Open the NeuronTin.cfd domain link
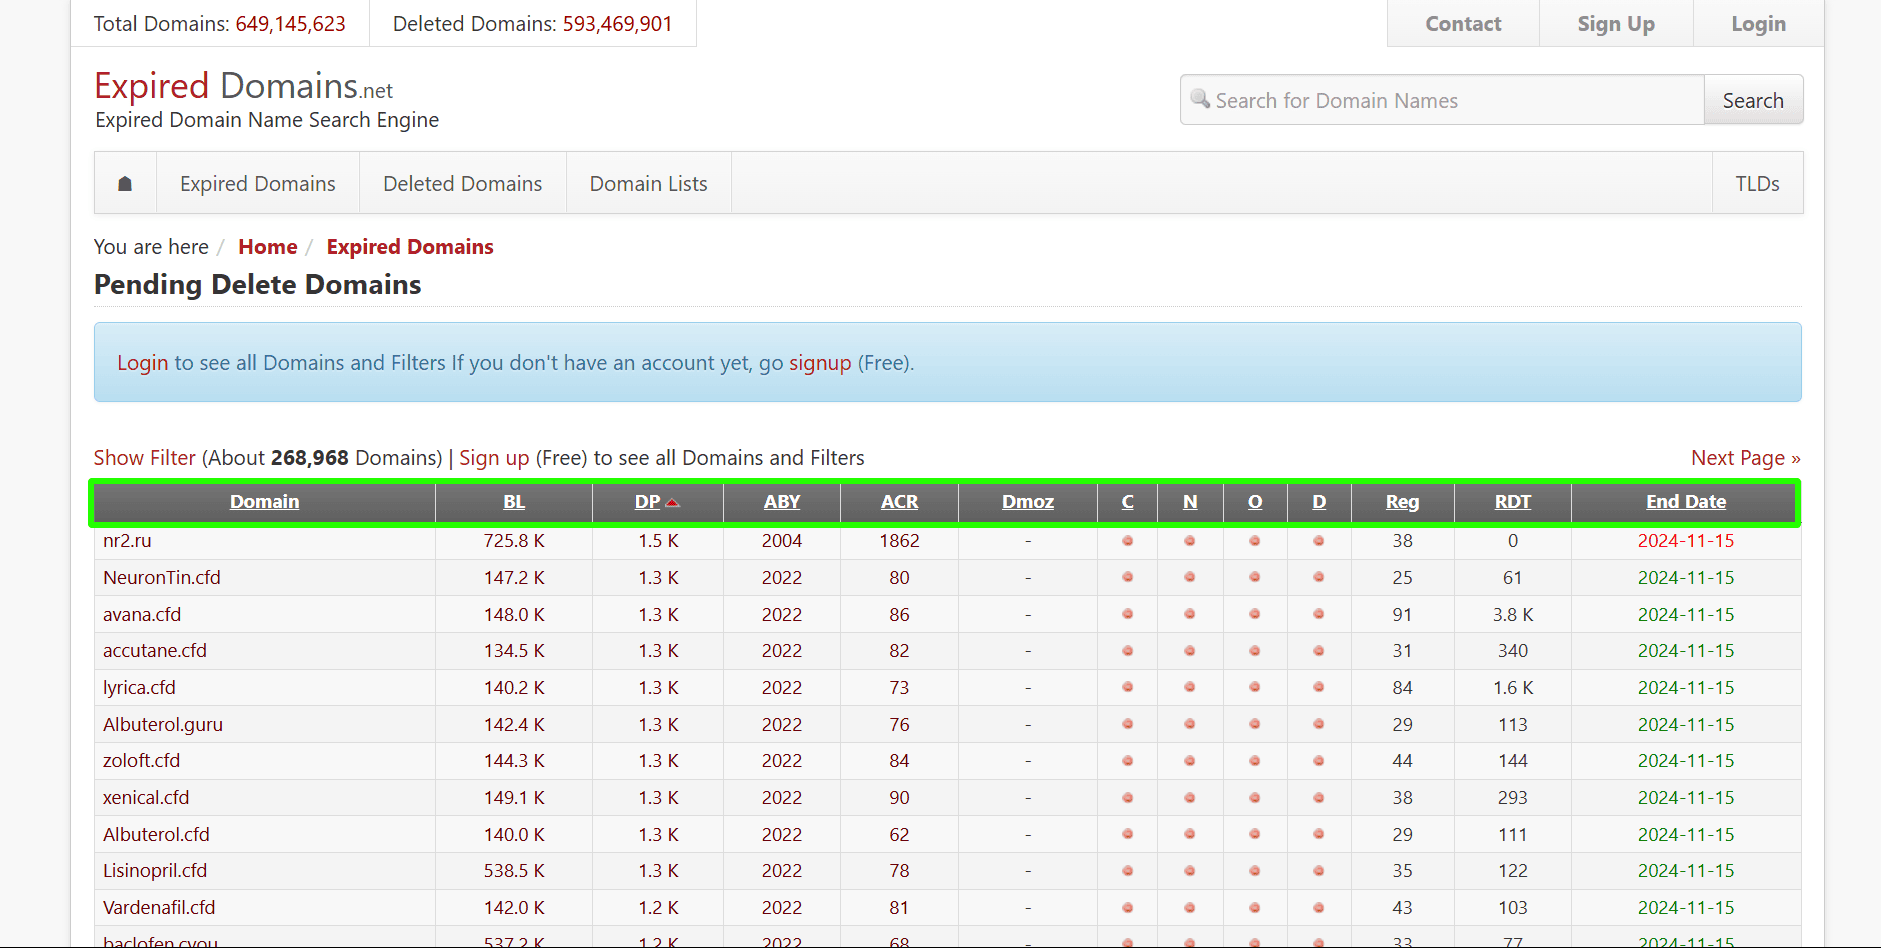Screen dimensions: 1881x948 (162, 578)
